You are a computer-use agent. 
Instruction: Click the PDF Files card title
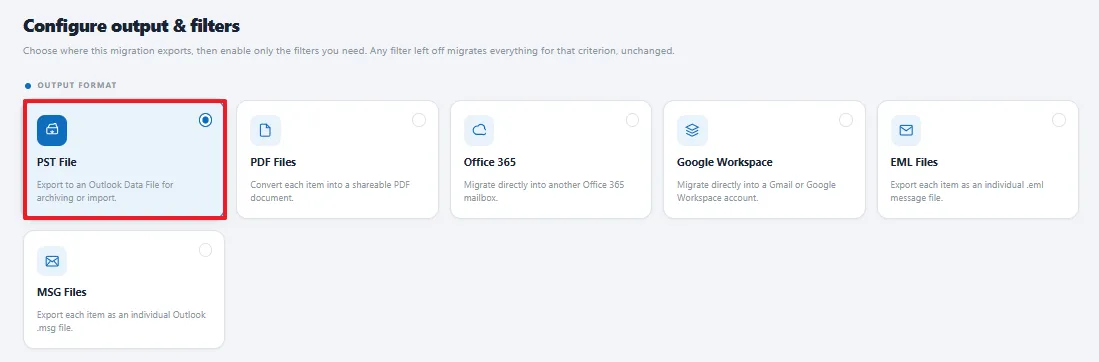273,162
